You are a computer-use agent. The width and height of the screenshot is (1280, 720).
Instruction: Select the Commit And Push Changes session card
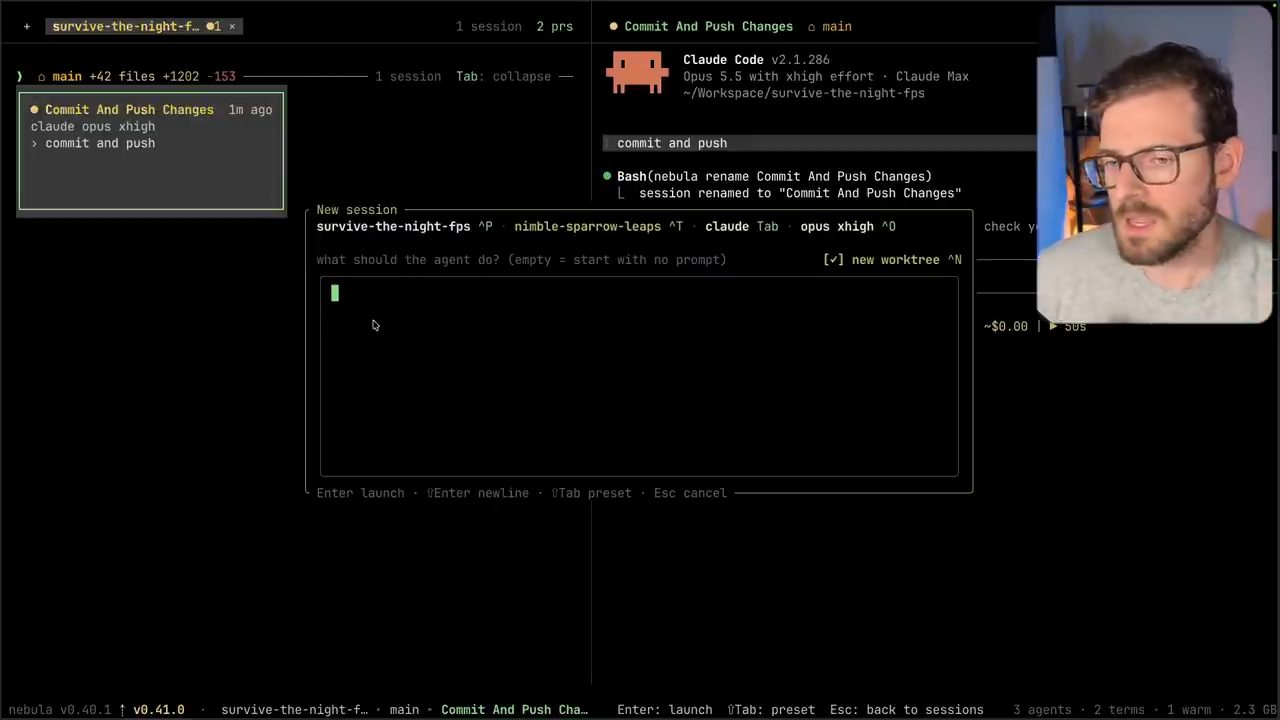point(151,151)
